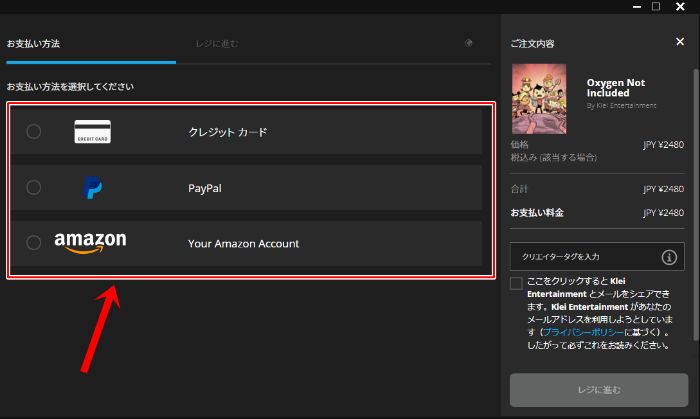Screen dimensions: 700x419
Task: Click the globe language icon
Action: [469, 43]
